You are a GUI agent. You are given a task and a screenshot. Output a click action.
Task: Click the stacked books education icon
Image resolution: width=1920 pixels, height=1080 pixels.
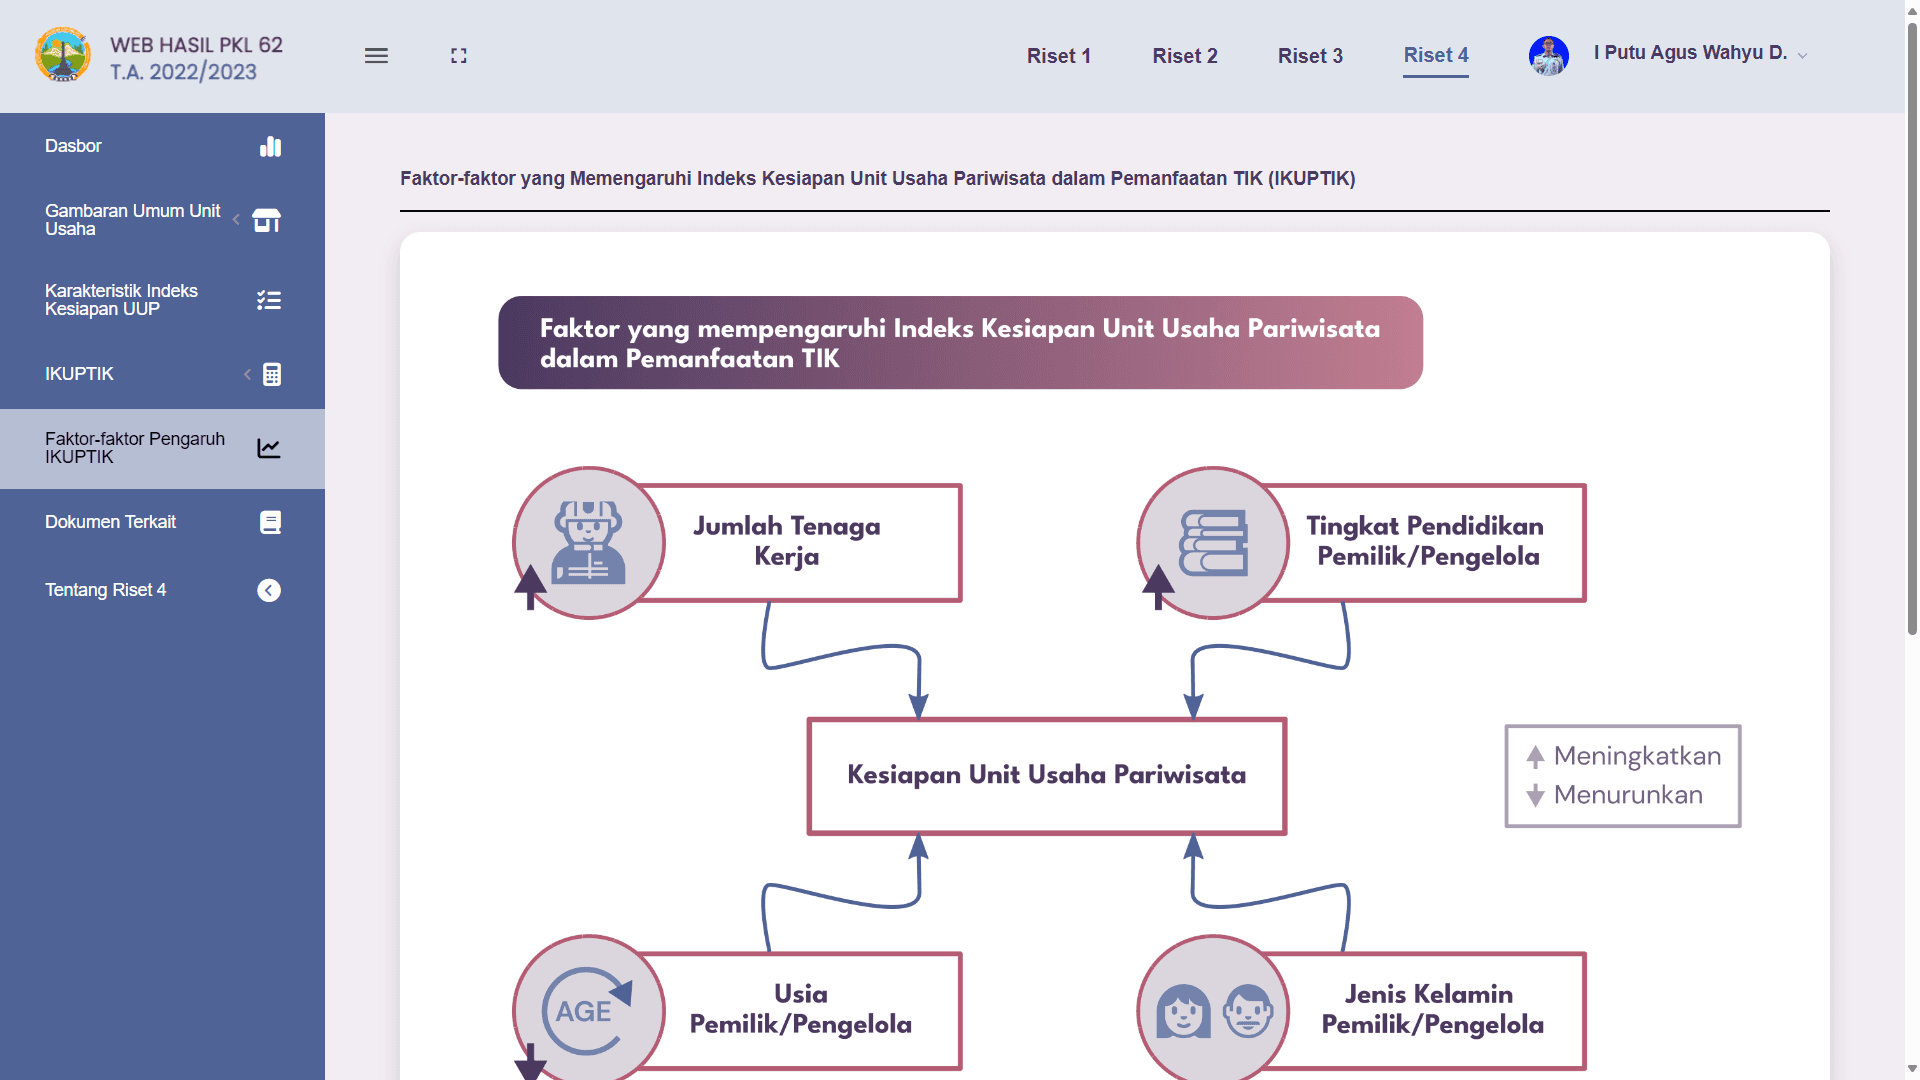(1213, 543)
